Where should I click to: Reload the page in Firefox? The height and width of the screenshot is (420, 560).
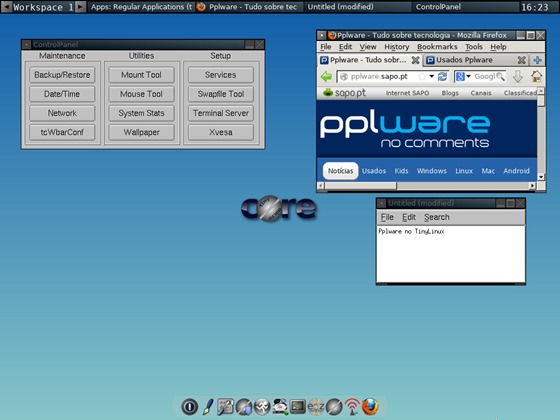point(442,76)
